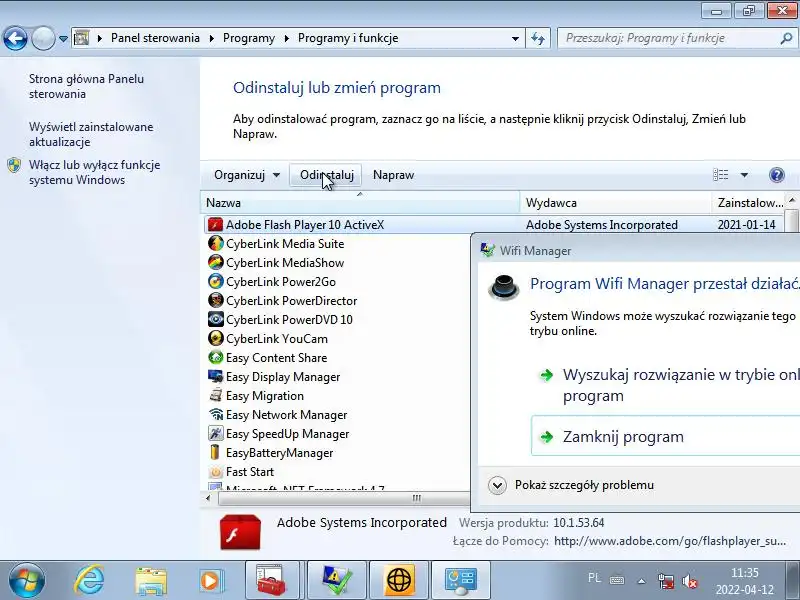Open the Organizuj dropdown menu
Screen dimensions: 800x600
[x=247, y=175]
